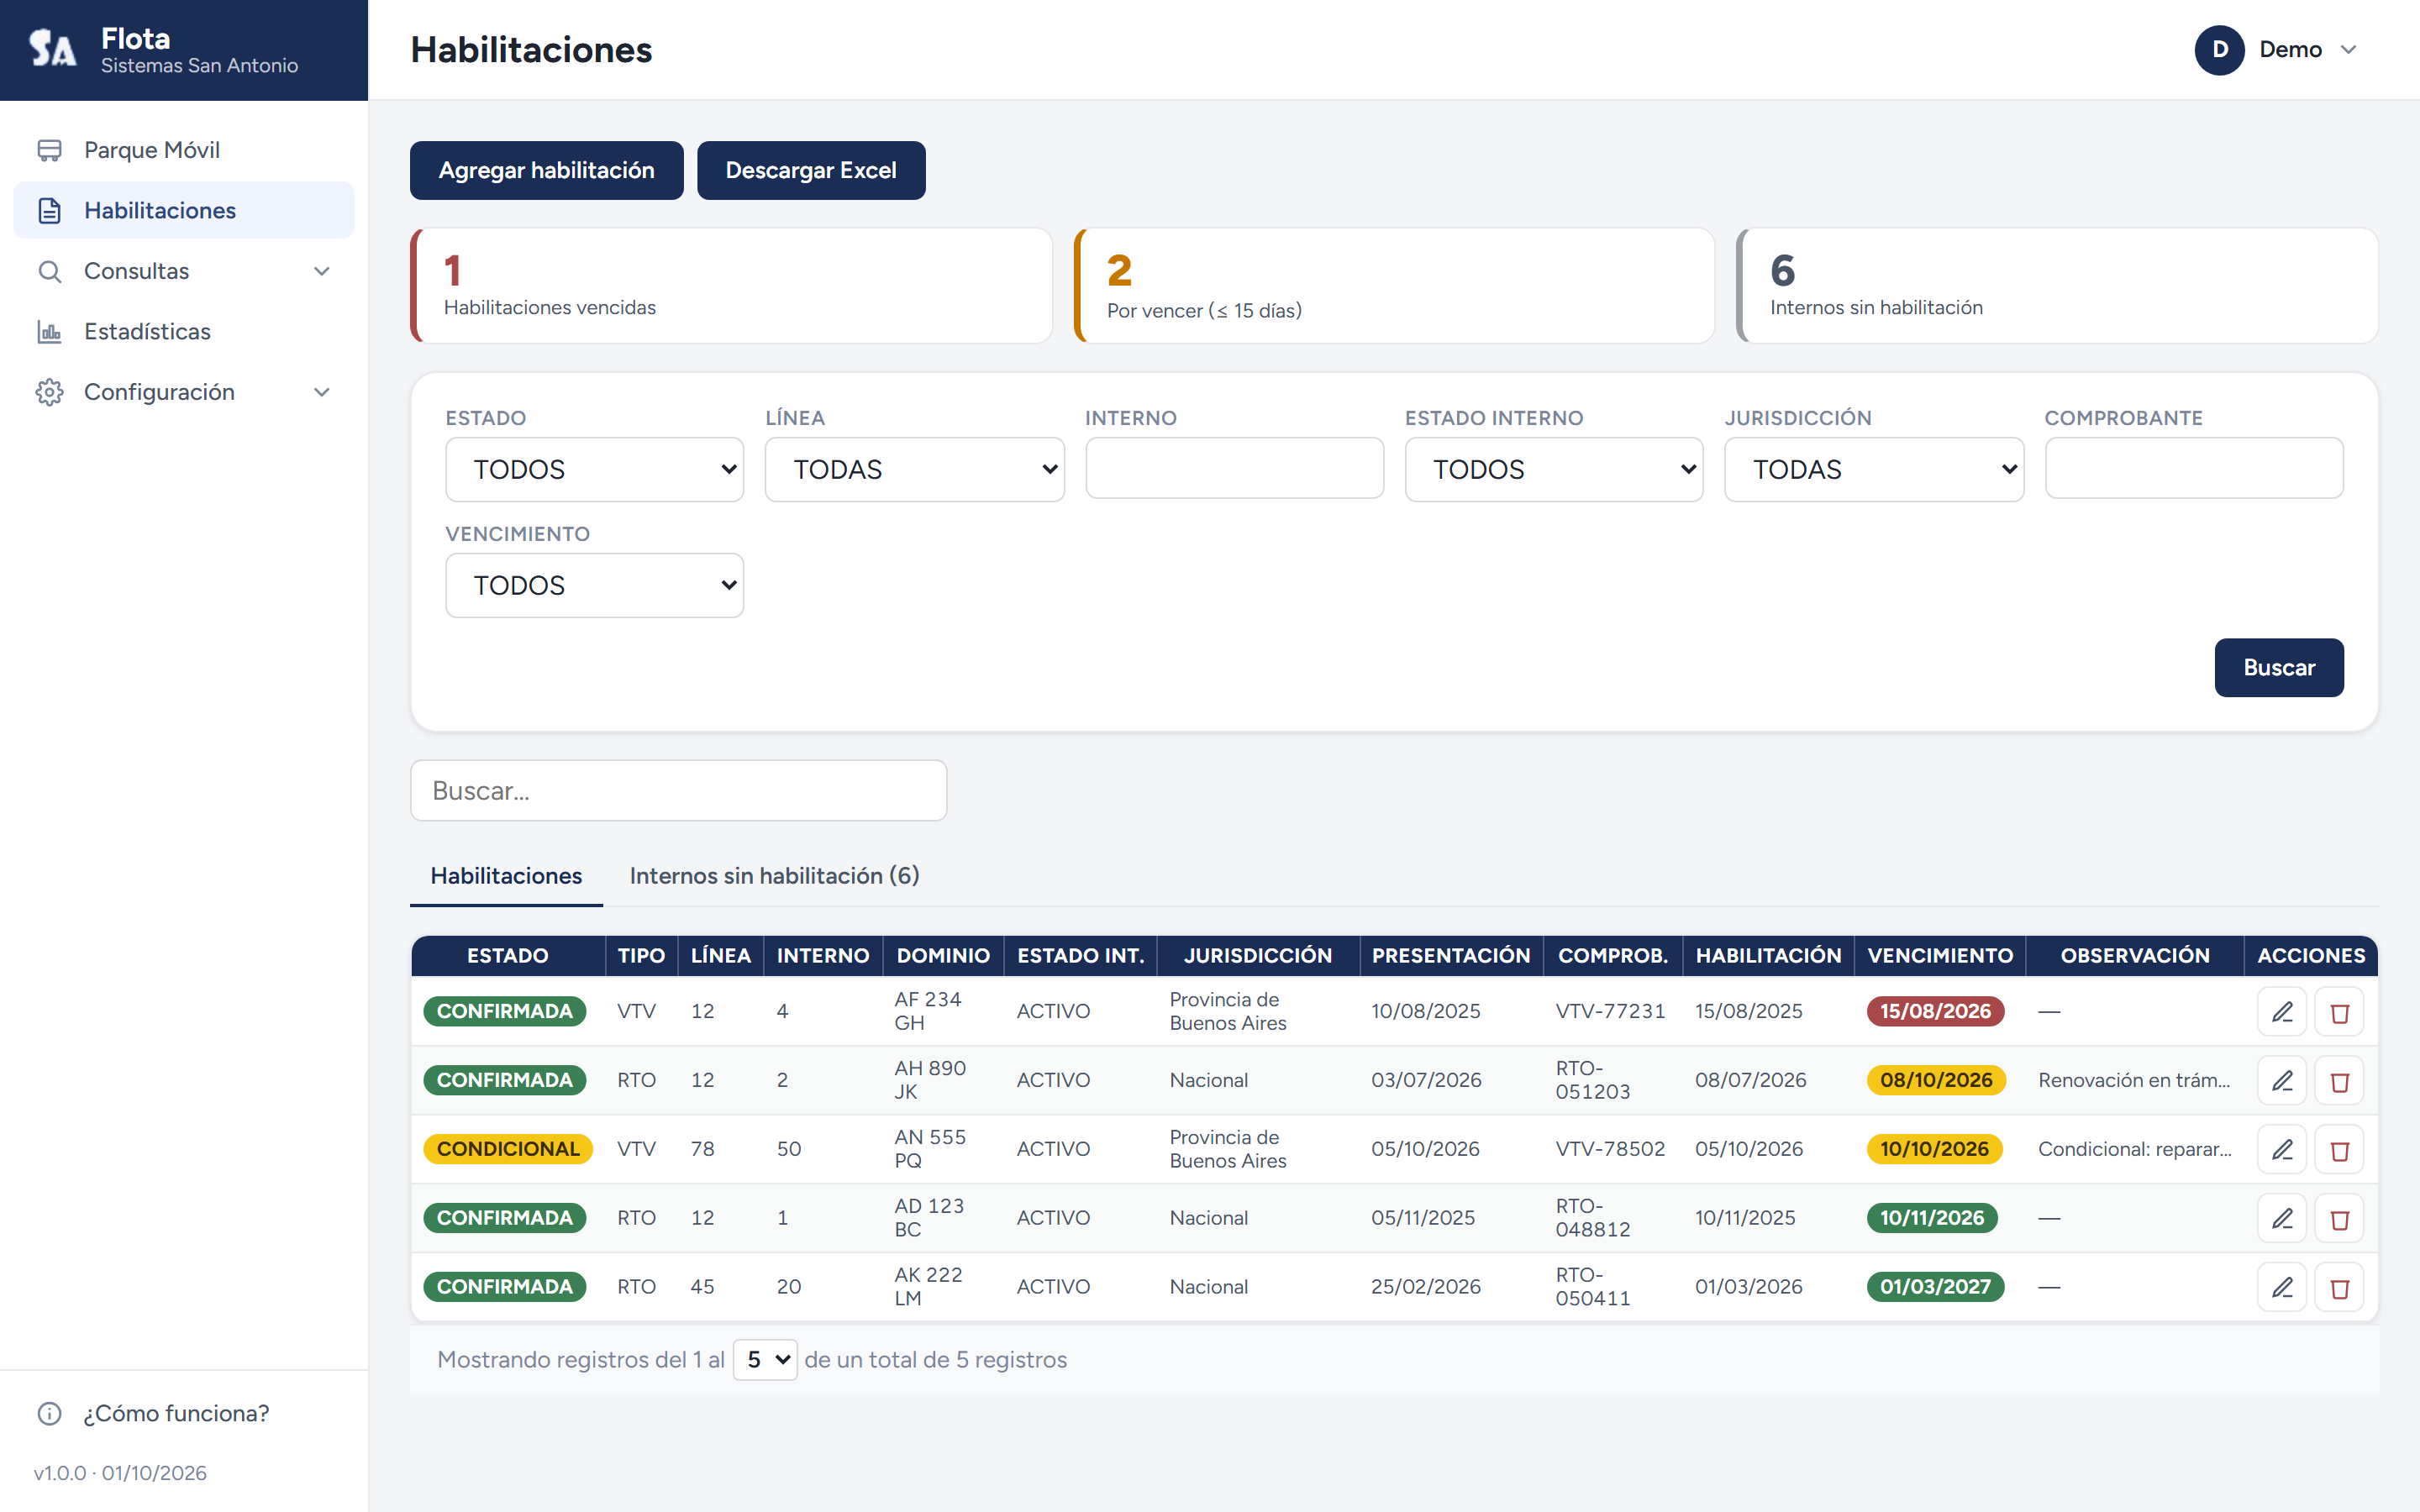Edit the AN 555 PQ row
This screenshot has width=2420, height=1512.
pos(2281,1150)
